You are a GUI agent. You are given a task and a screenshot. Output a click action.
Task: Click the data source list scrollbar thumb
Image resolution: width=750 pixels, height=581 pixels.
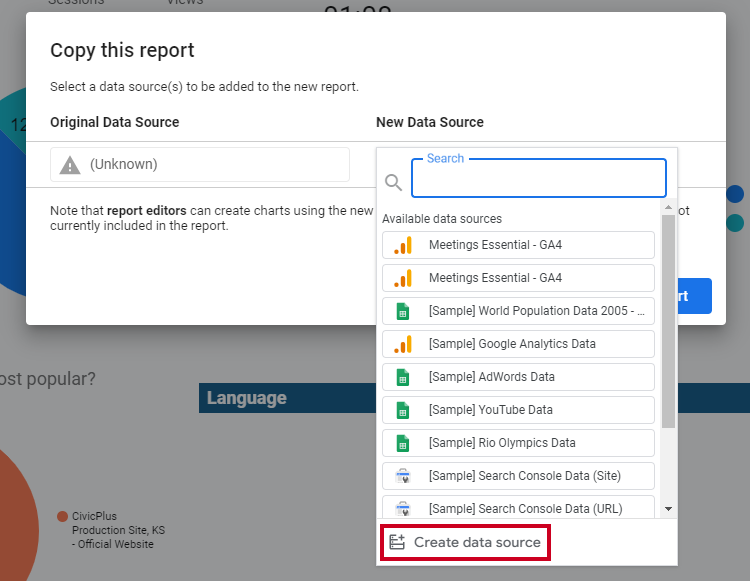coord(668,321)
